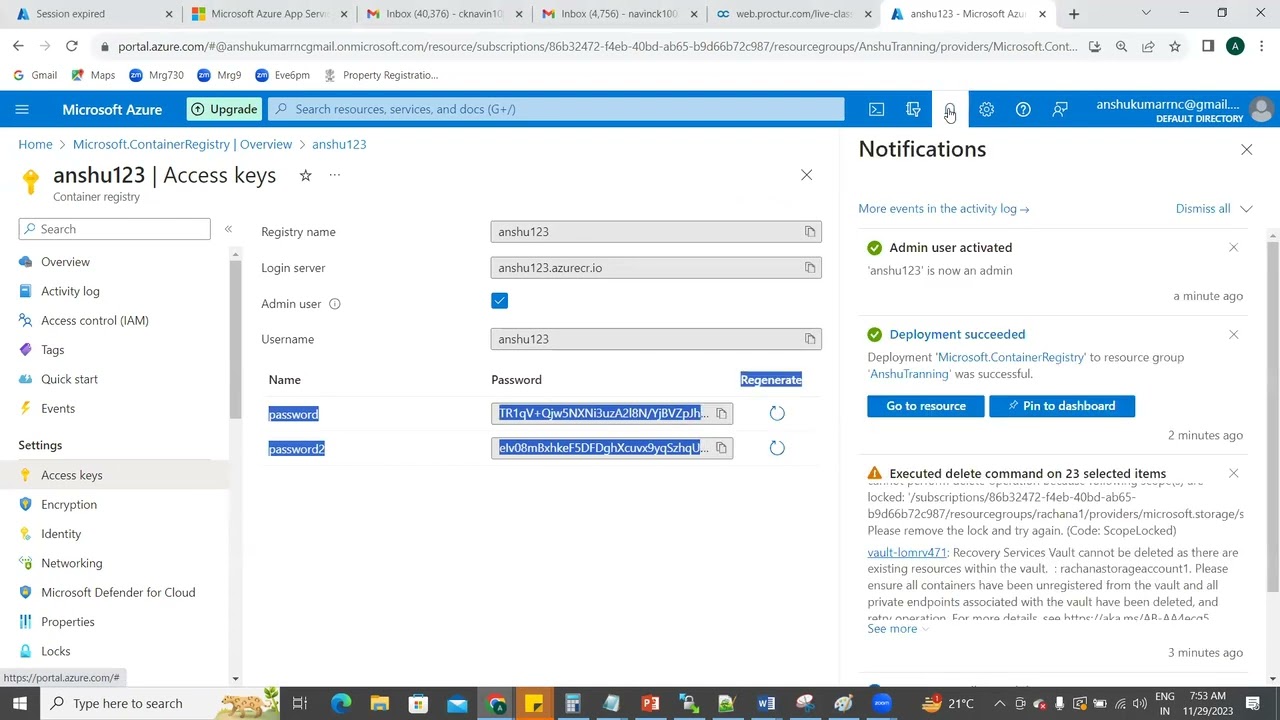The height and width of the screenshot is (720, 1280).
Task: Switch to Session expired browser tab
Action: pos(92,14)
